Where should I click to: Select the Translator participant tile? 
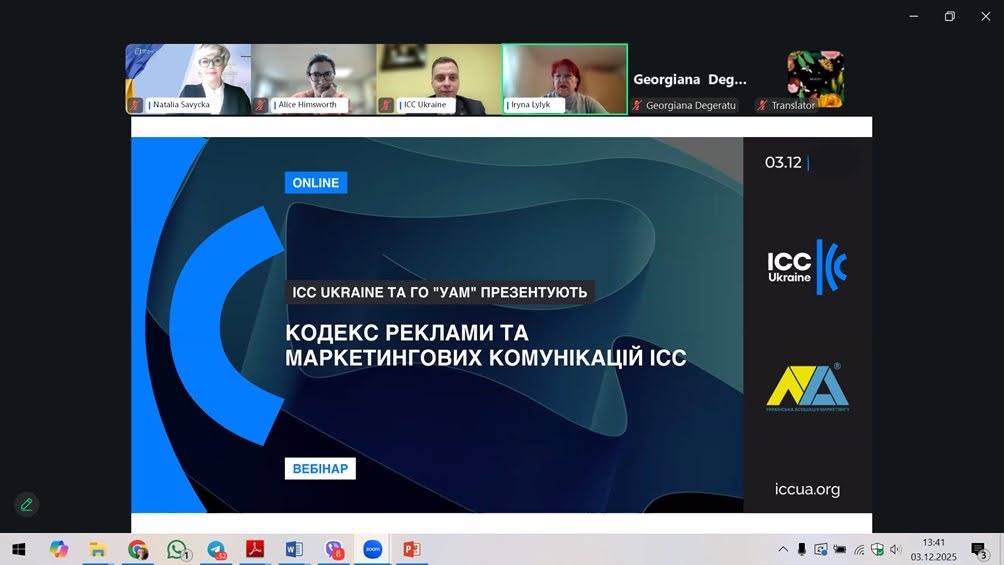click(815, 79)
